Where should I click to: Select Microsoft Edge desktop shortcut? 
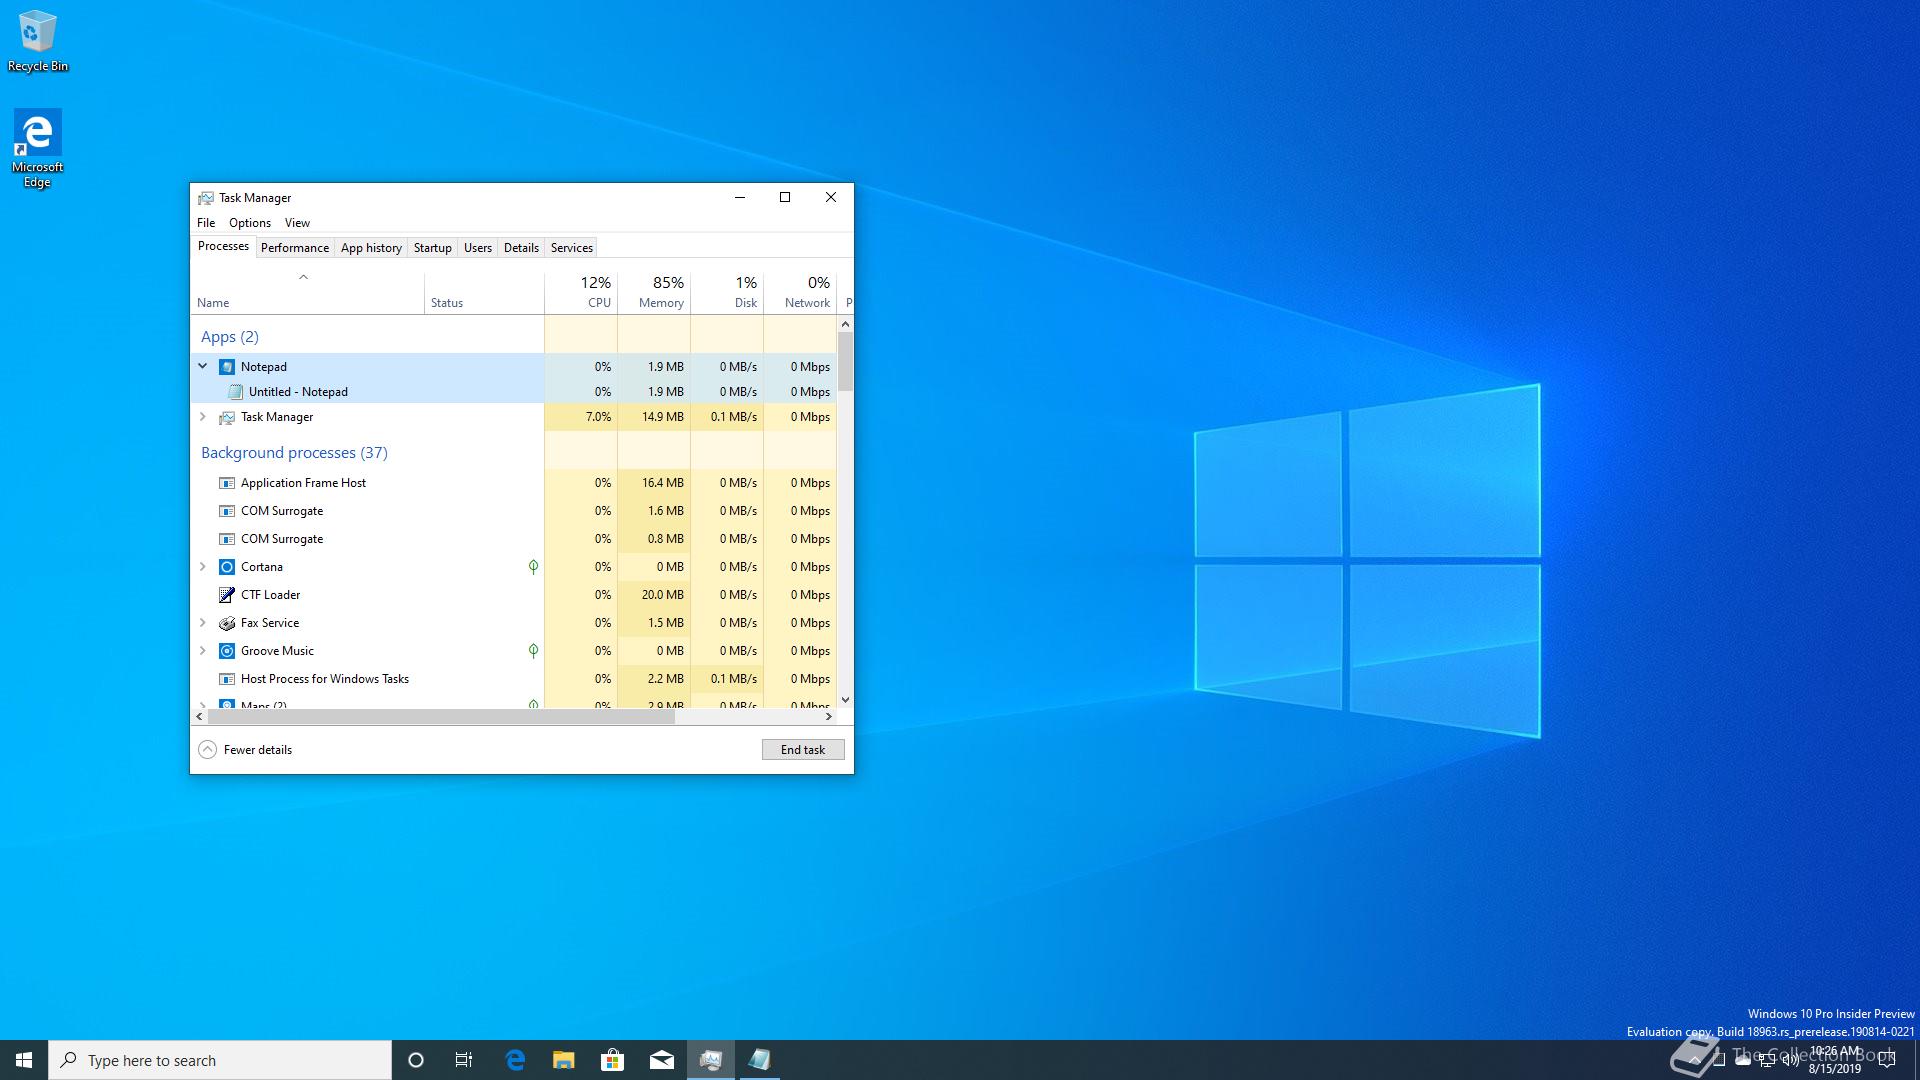coord(38,148)
